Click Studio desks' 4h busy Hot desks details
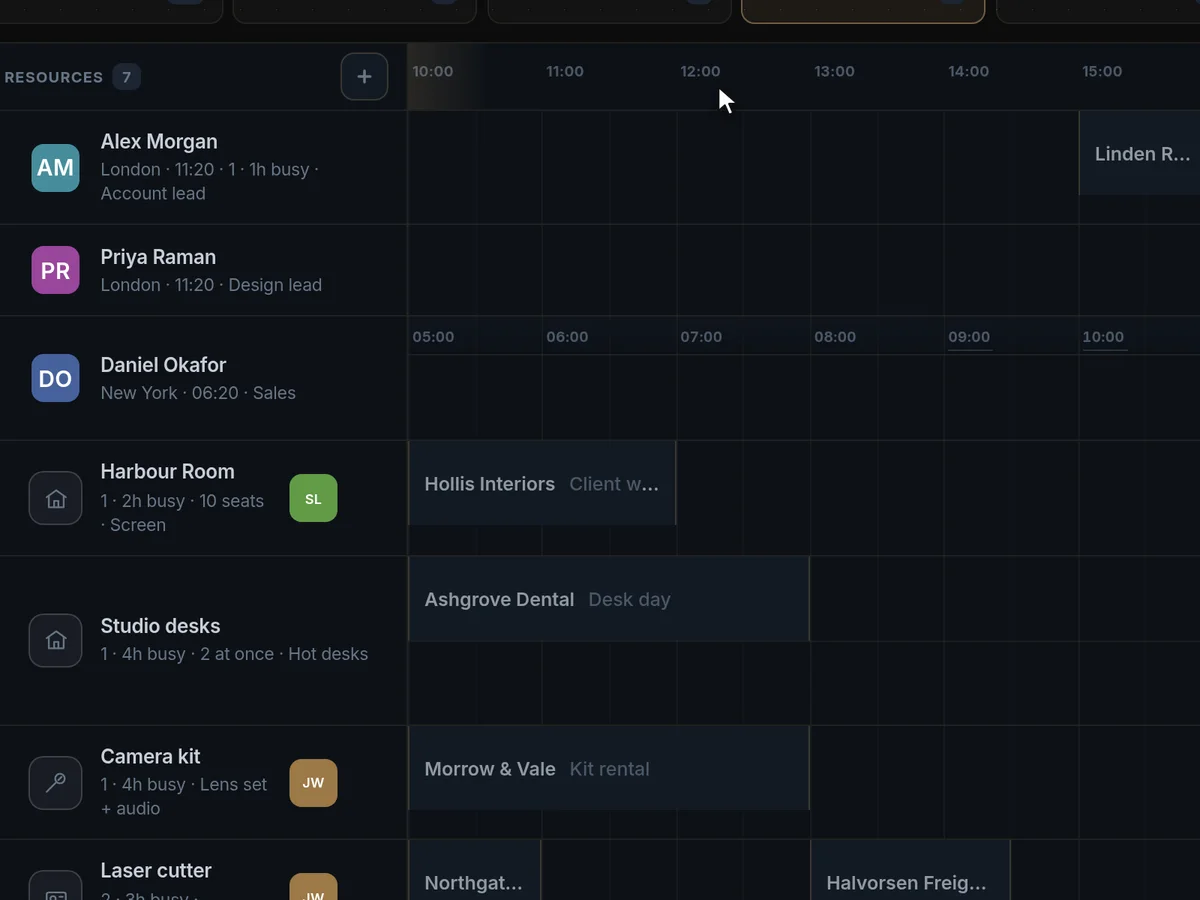The width and height of the screenshot is (1200, 900). [234, 654]
